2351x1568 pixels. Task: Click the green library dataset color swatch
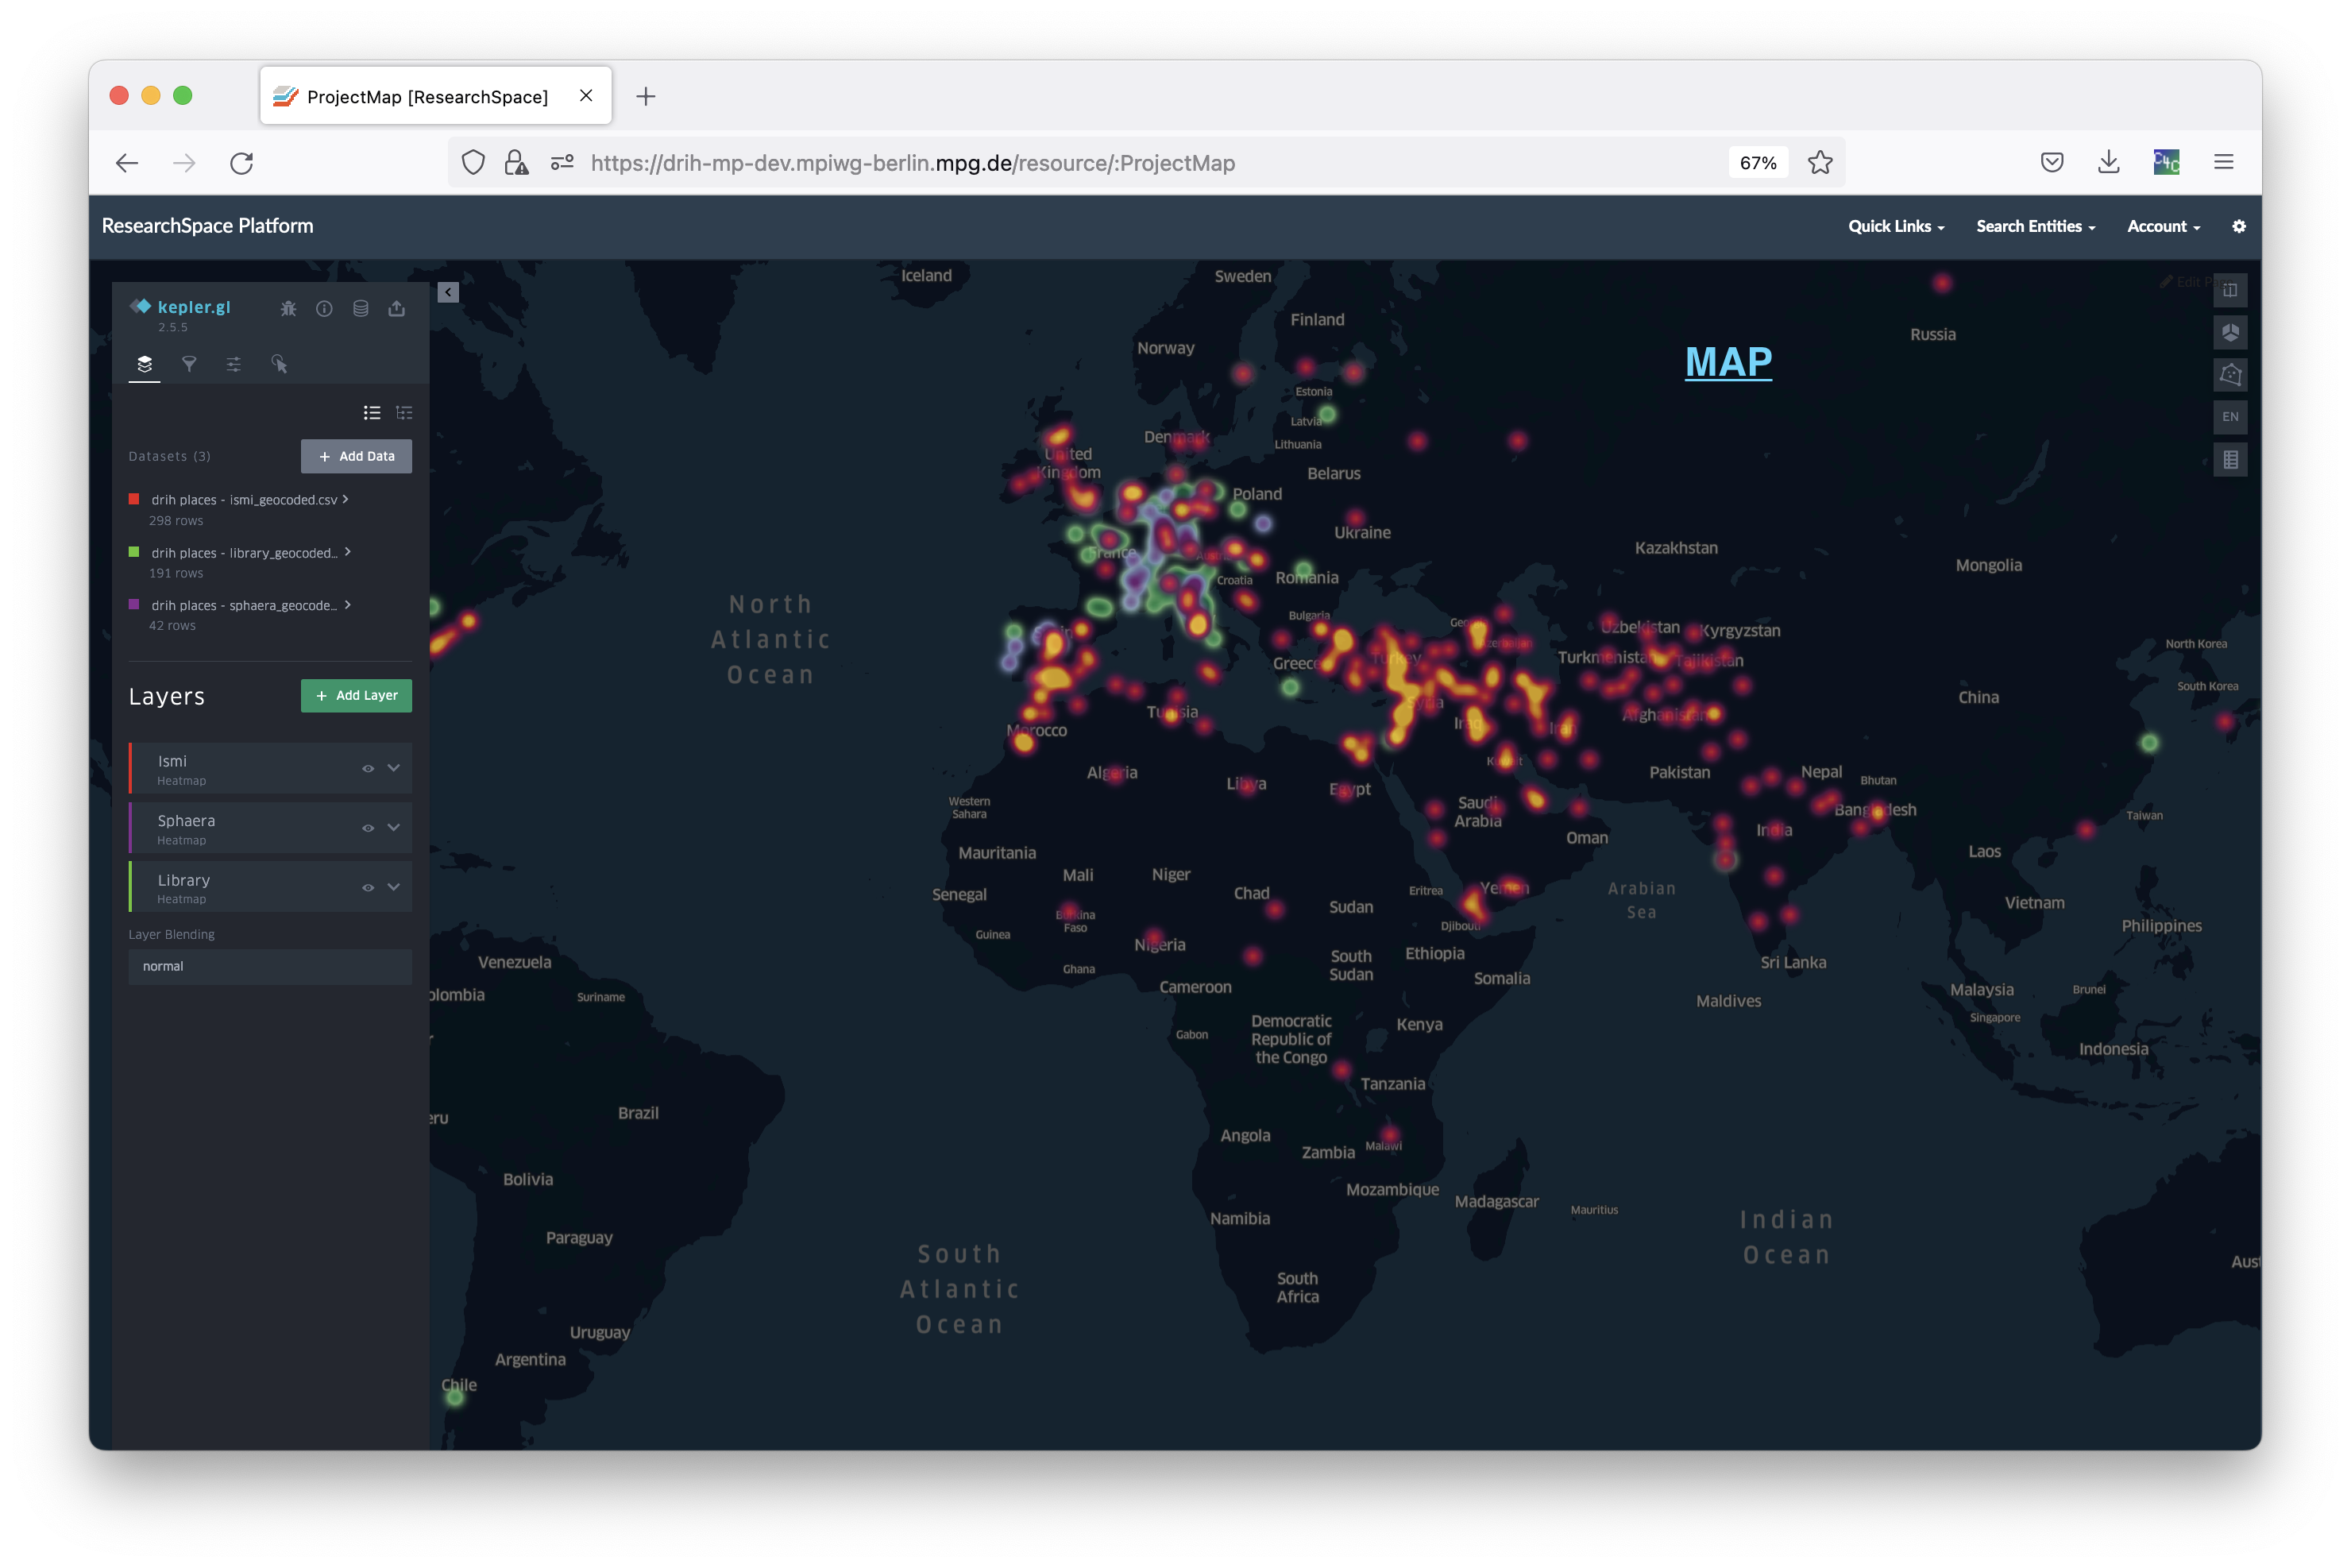point(134,552)
